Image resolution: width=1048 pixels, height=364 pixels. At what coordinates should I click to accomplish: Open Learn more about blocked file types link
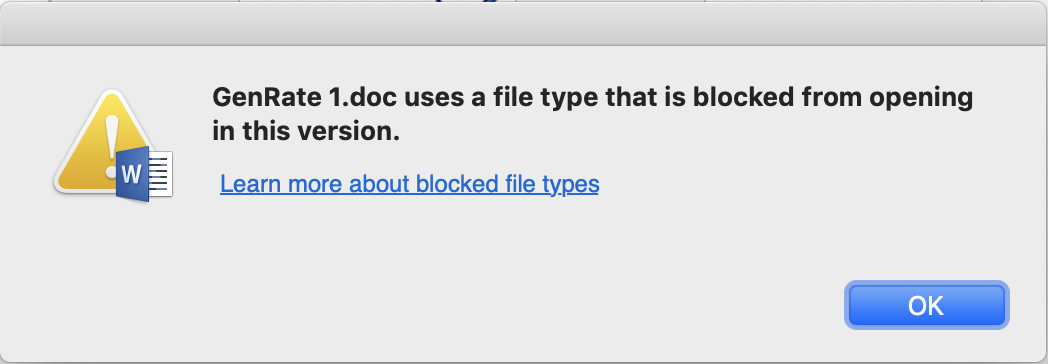coord(409,183)
